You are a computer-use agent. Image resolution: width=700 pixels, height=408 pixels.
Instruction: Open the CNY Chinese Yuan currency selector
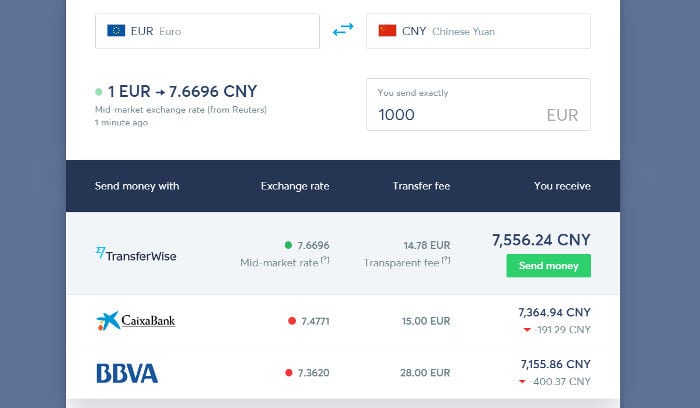point(478,31)
